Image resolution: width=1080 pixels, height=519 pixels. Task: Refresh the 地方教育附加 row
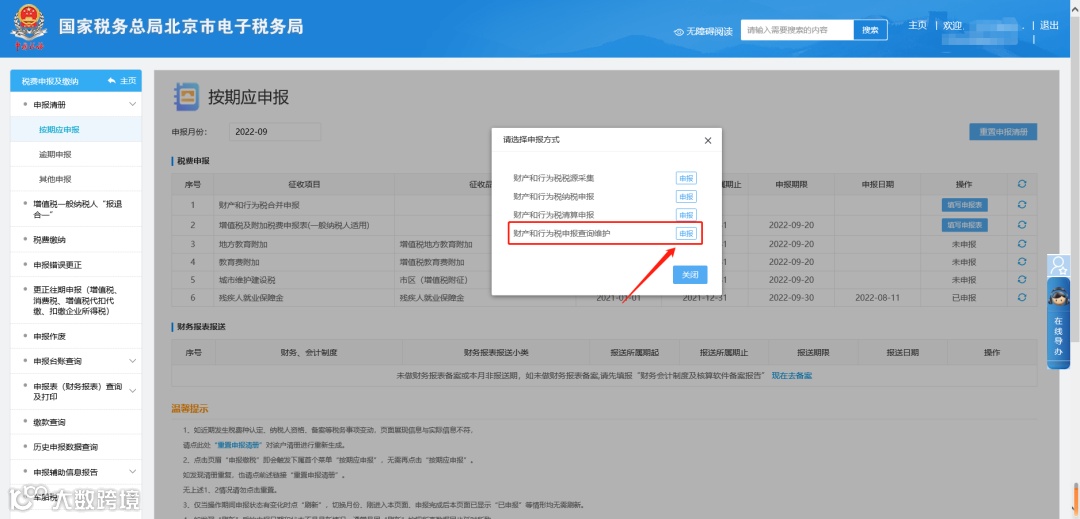click(1021, 244)
